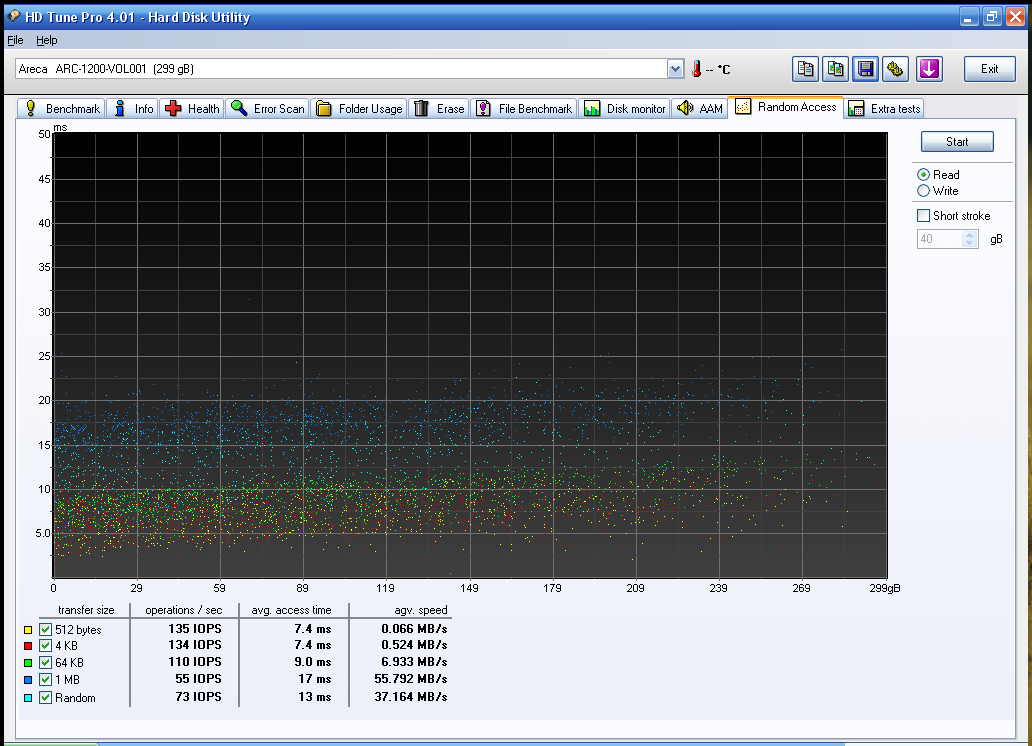Open the Disk monitor tab
The image size is (1032, 746).
coord(625,109)
